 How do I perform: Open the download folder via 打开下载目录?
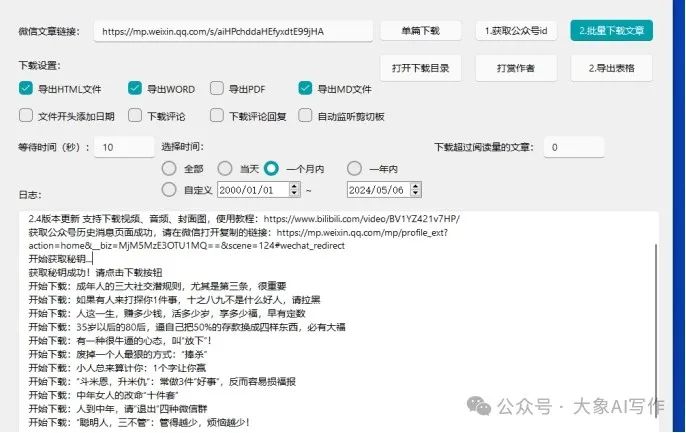point(420,68)
